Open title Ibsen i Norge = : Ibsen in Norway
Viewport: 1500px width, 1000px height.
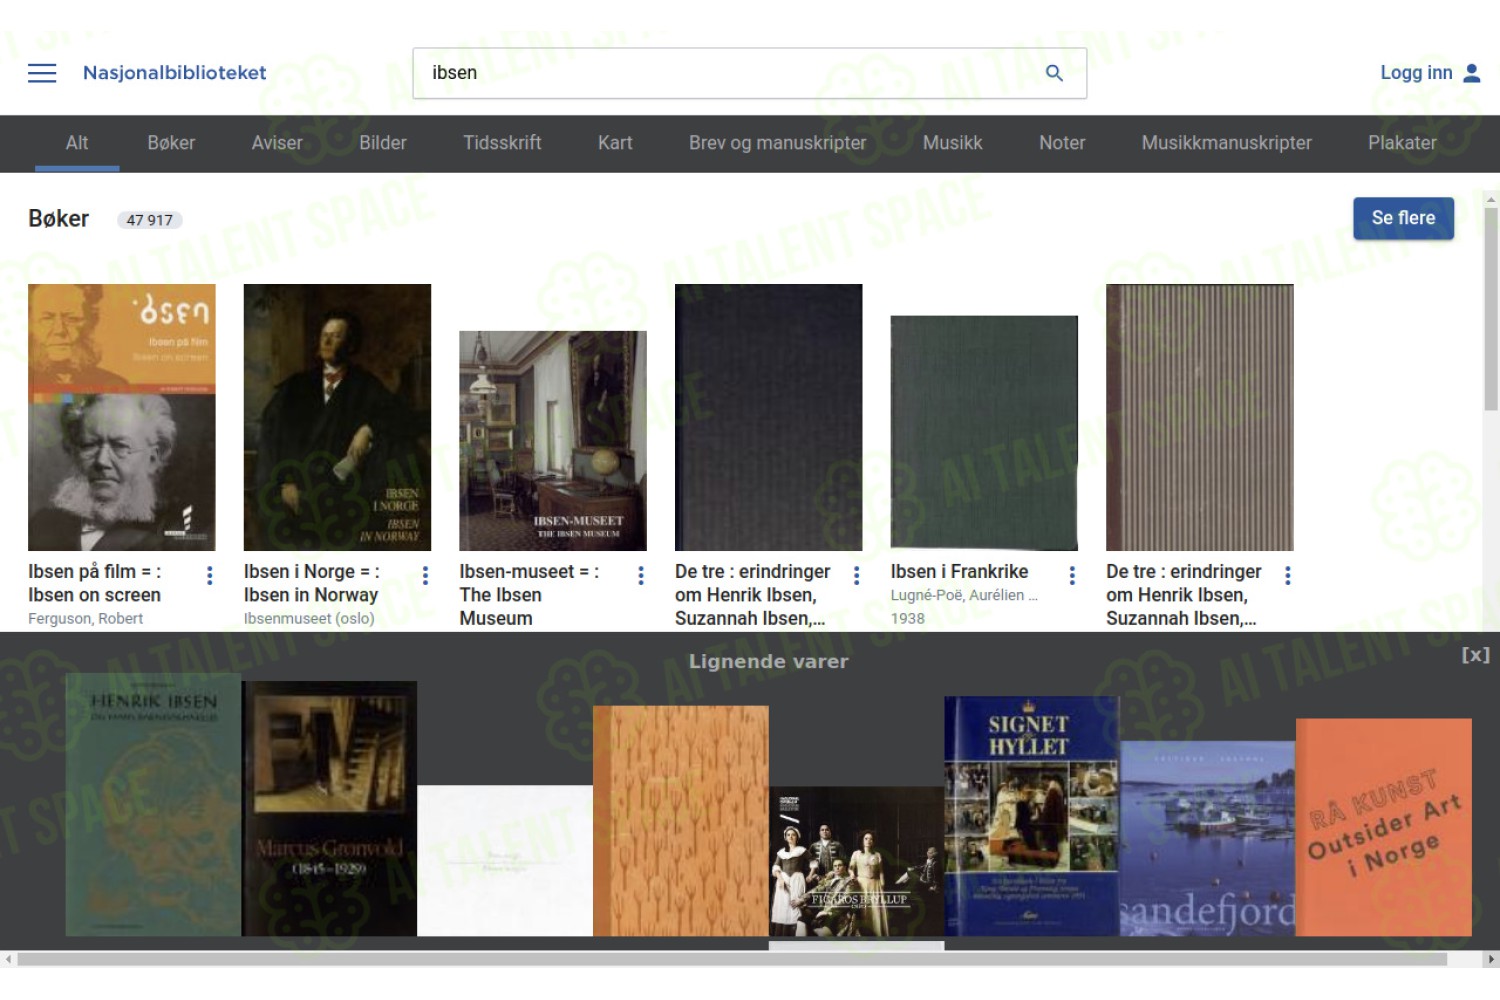(311, 583)
